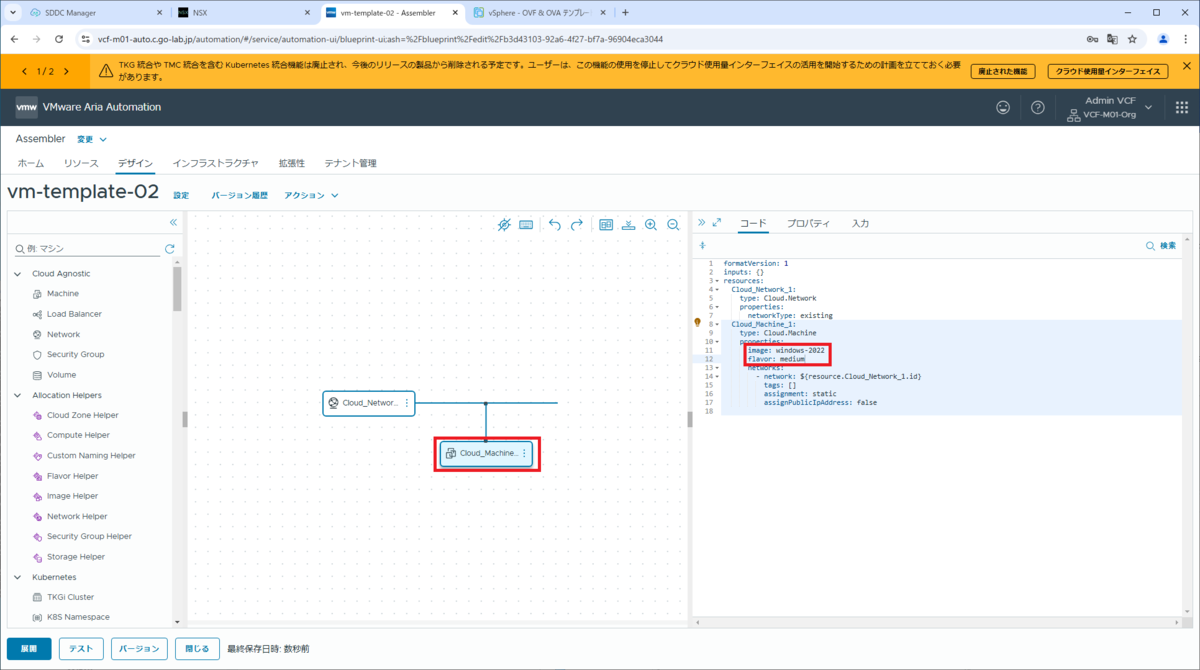Screen dimensions: 1200x670
Task: Open the browser password key icon
Action: 1092,39
